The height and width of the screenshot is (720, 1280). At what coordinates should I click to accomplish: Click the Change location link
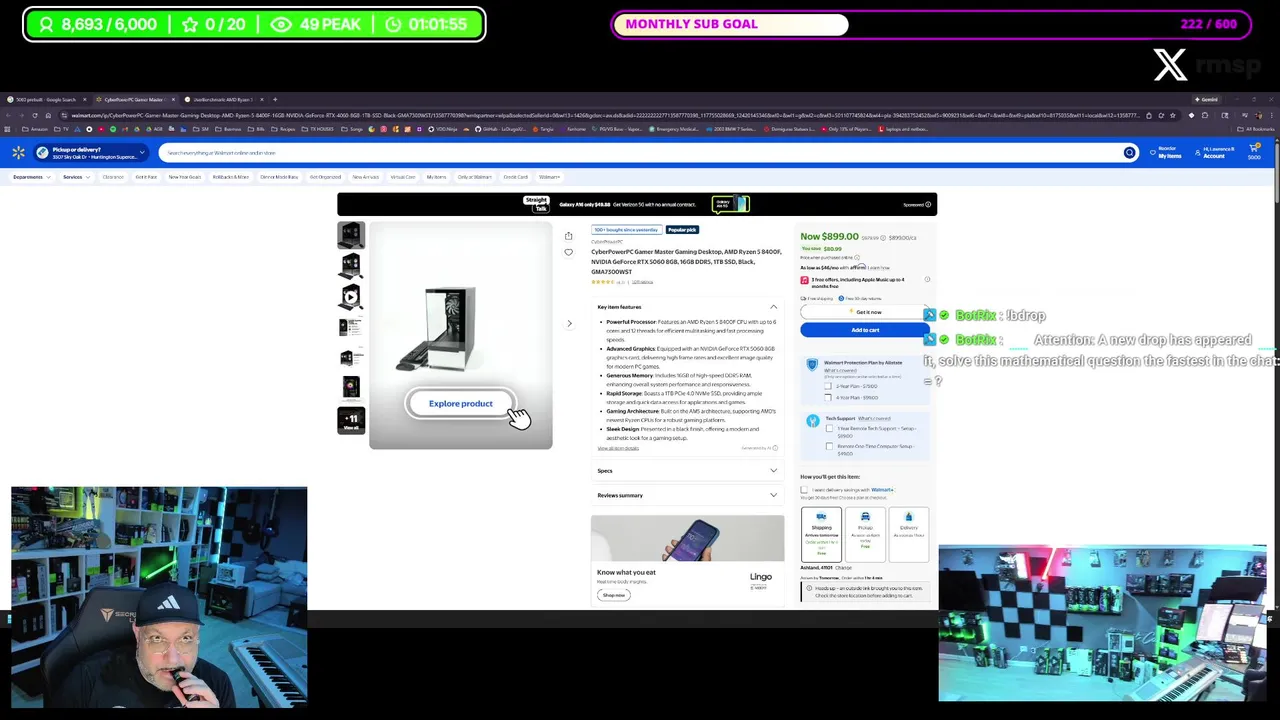tap(844, 568)
